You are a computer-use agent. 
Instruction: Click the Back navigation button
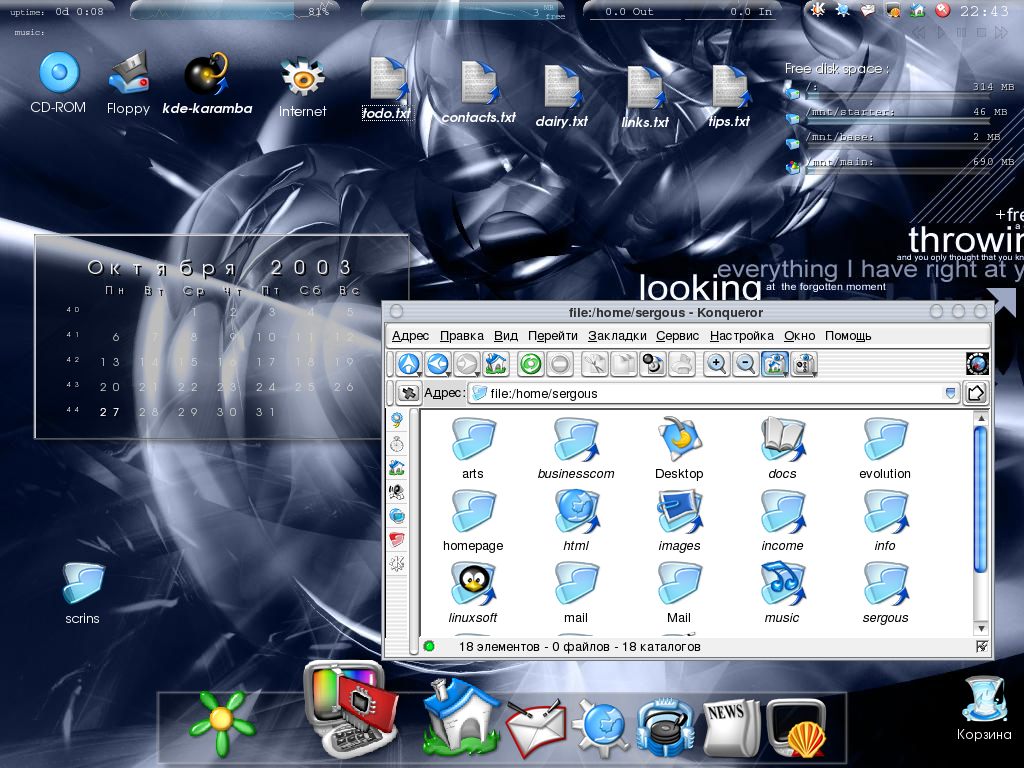click(x=438, y=364)
